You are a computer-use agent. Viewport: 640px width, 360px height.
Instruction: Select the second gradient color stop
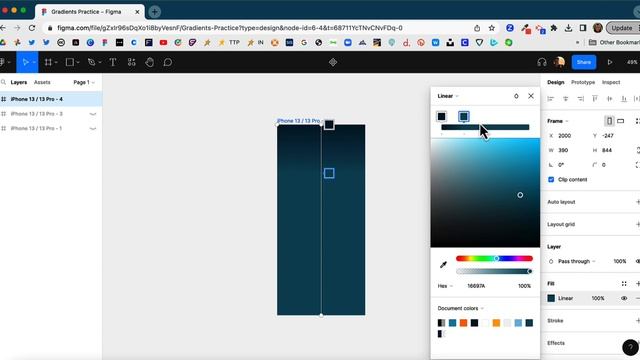464,117
